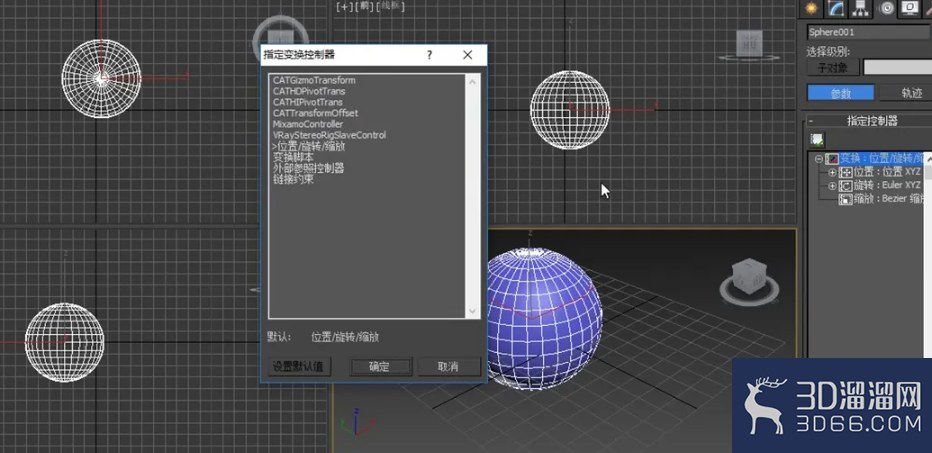The image size is (932, 453).
Task: Select CATHIPivotTrans in the list
Action: click(x=308, y=102)
